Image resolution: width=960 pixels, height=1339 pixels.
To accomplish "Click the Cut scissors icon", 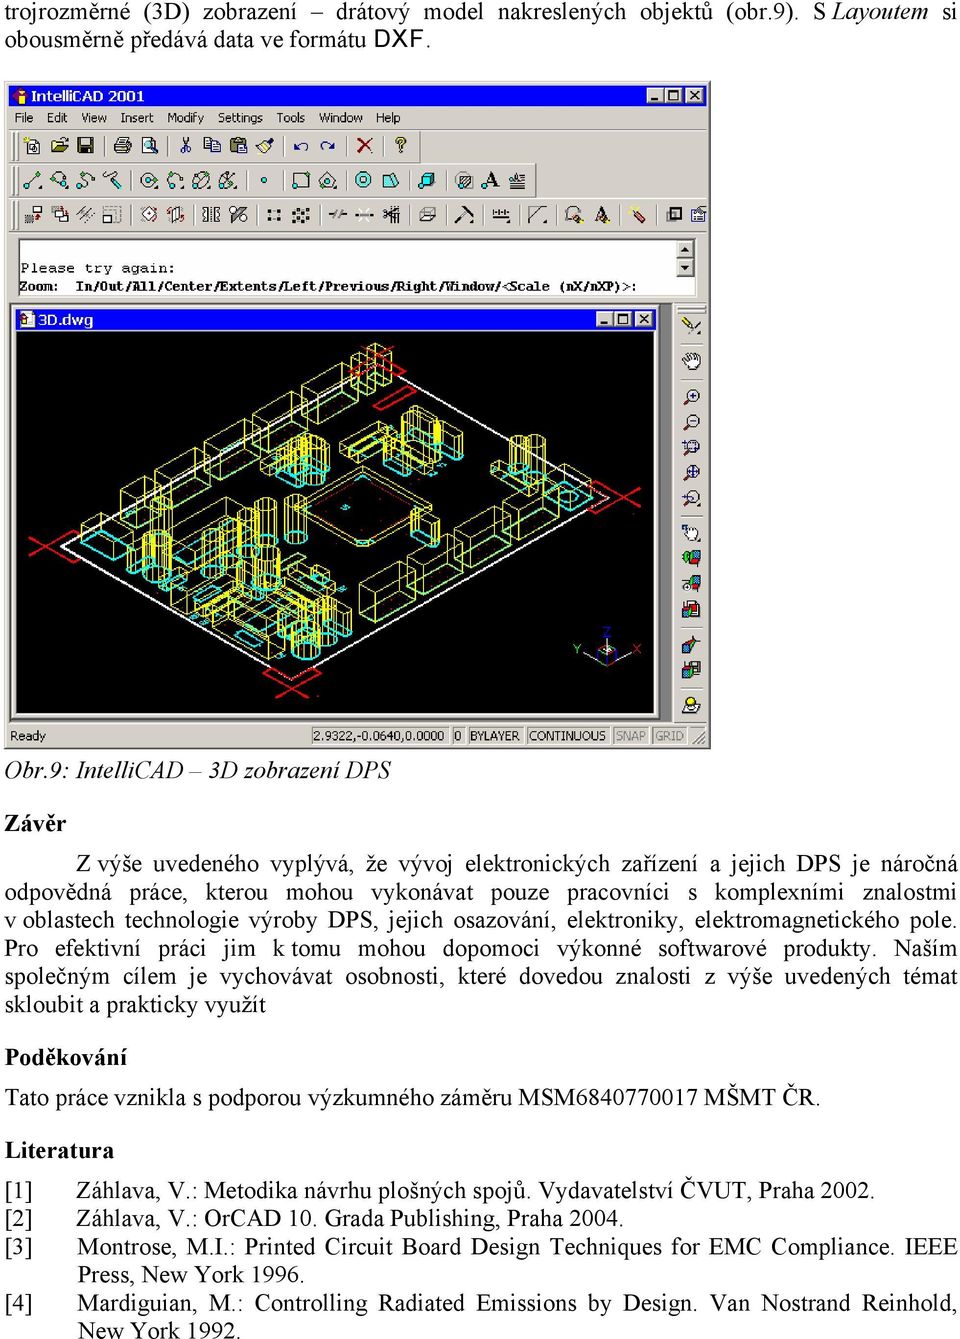I will (185, 145).
